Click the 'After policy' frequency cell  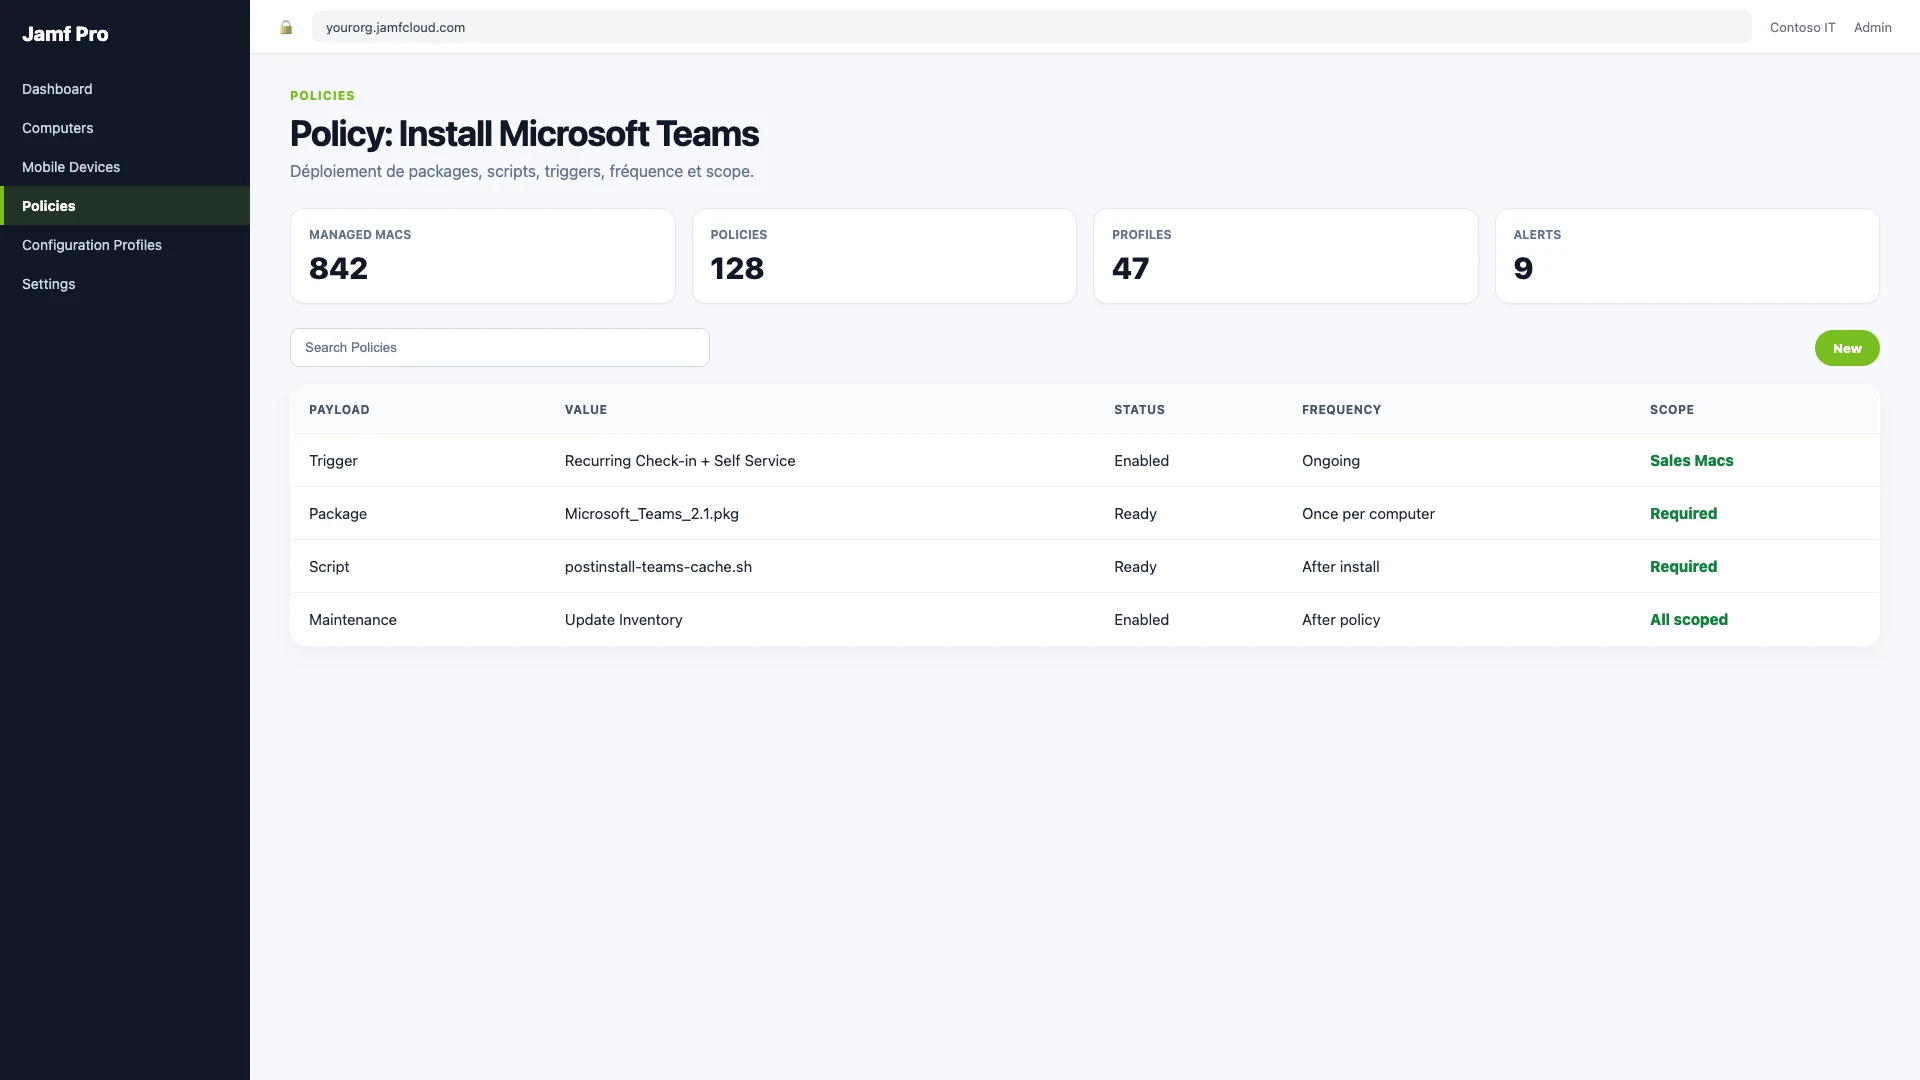pyautogui.click(x=1341, y=619)
